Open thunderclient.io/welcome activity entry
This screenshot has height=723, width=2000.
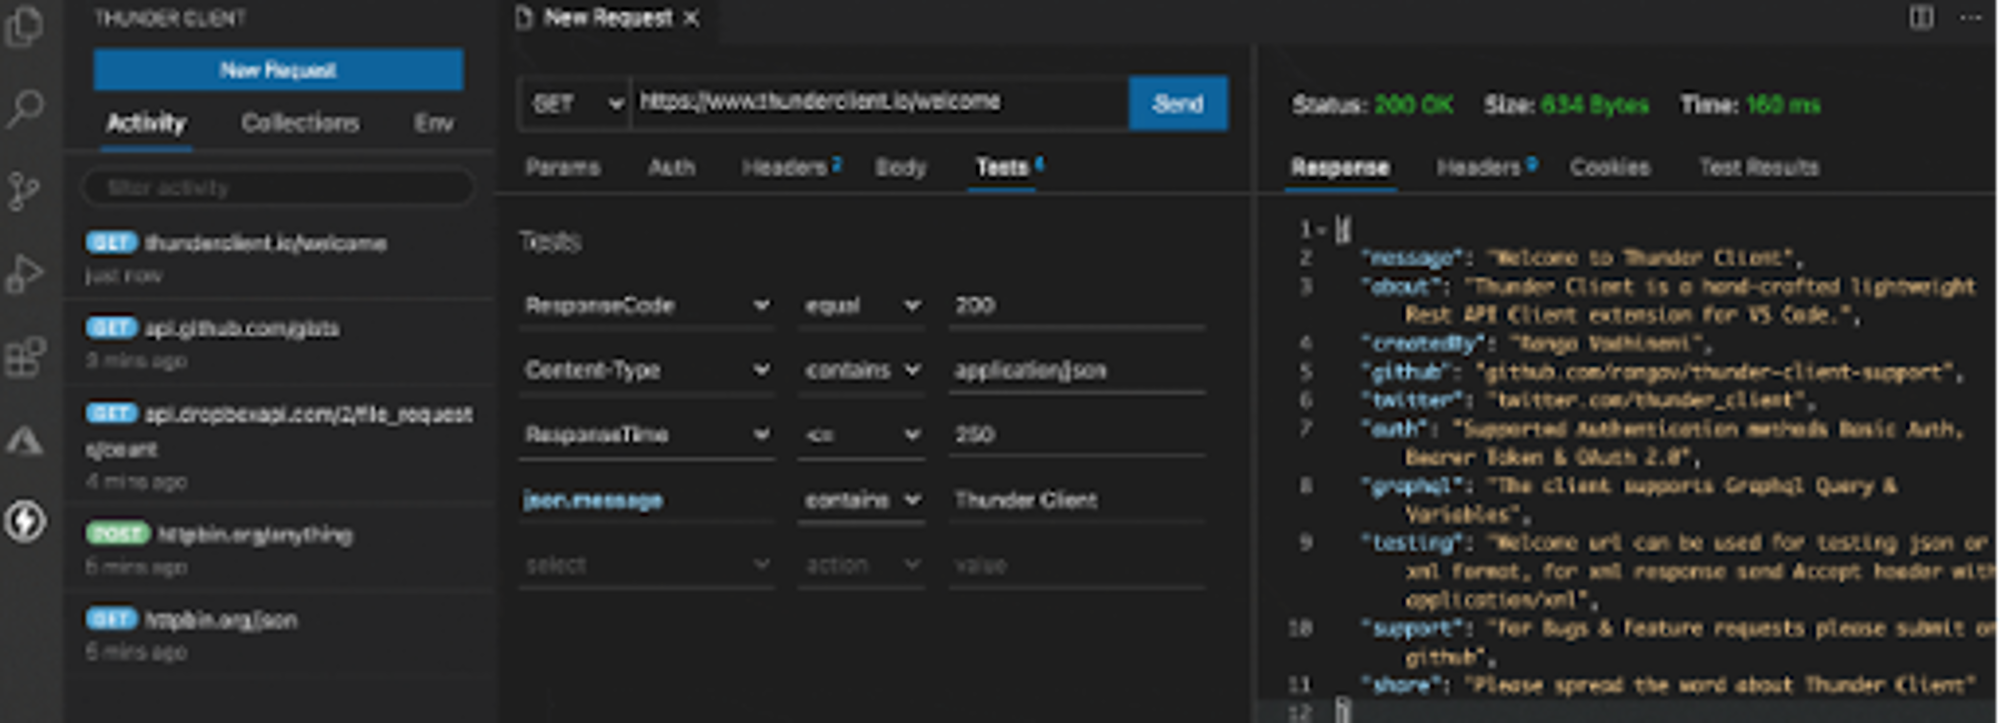pyautogui.click(x=280, y=257)
